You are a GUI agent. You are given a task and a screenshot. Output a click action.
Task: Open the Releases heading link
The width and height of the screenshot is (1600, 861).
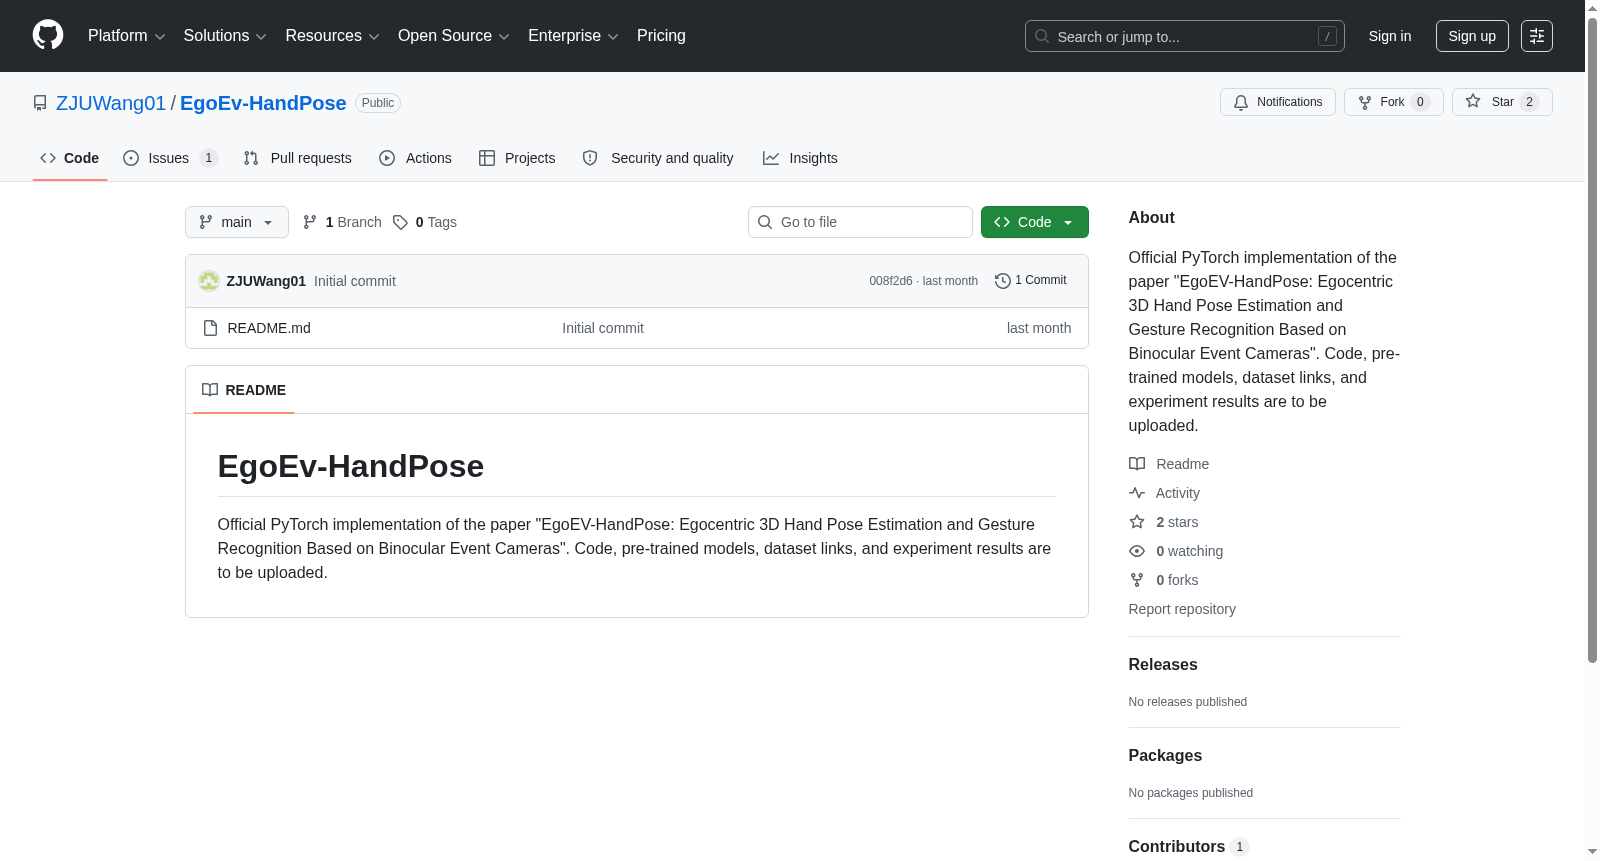[1163, 665]
